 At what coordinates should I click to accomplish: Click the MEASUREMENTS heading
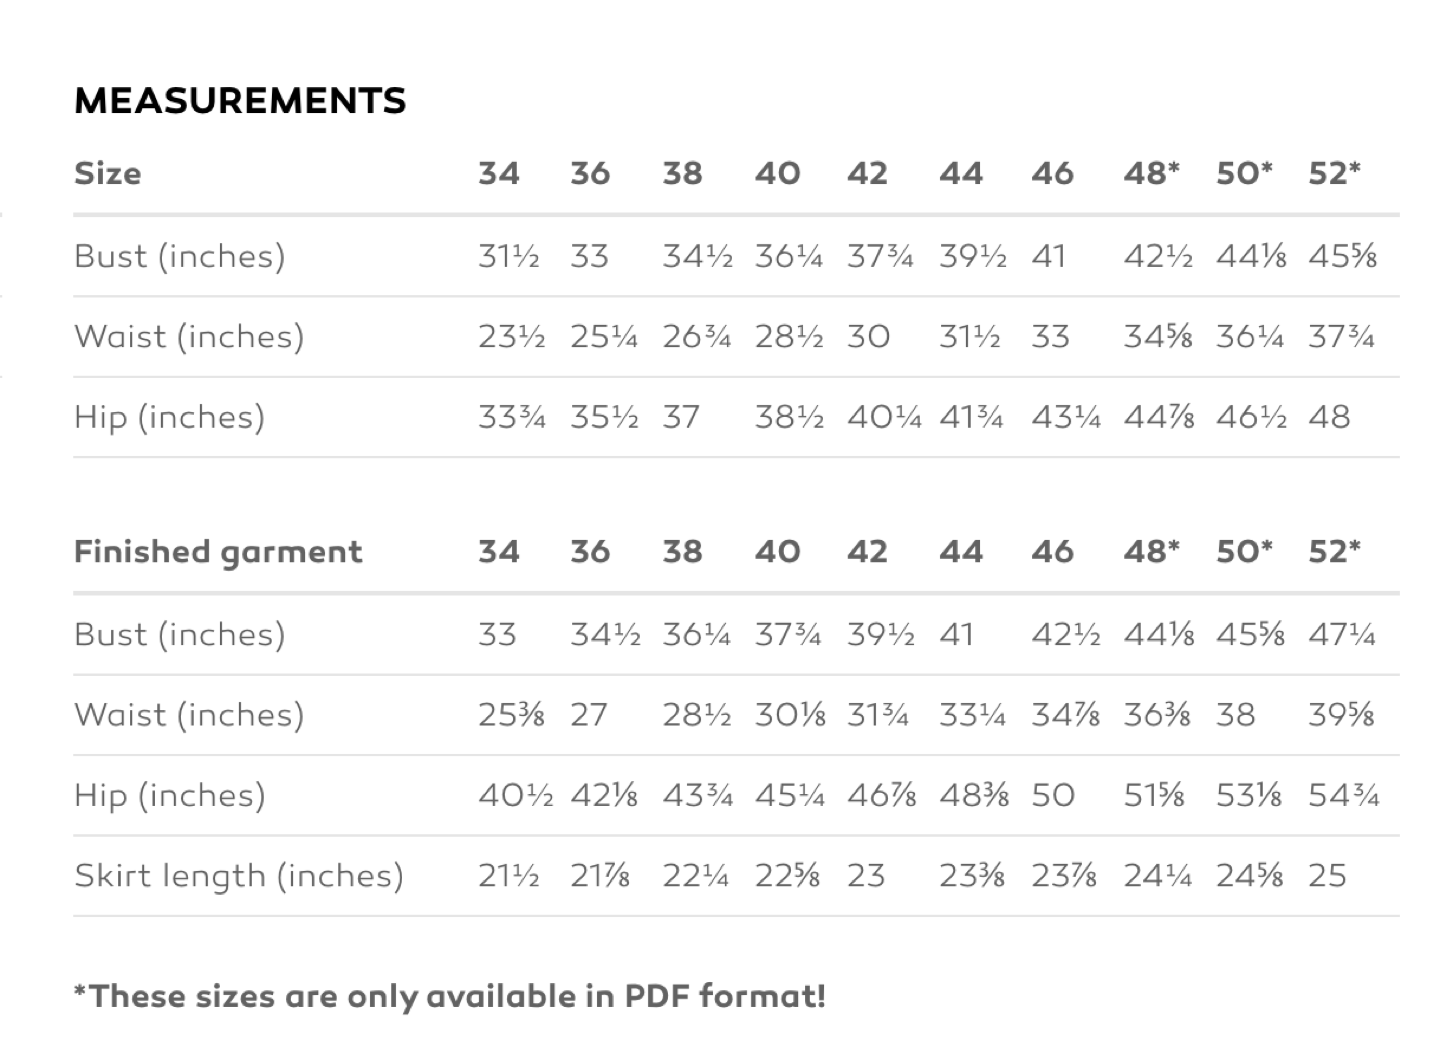pyautogui.click(x=240, y=100)
